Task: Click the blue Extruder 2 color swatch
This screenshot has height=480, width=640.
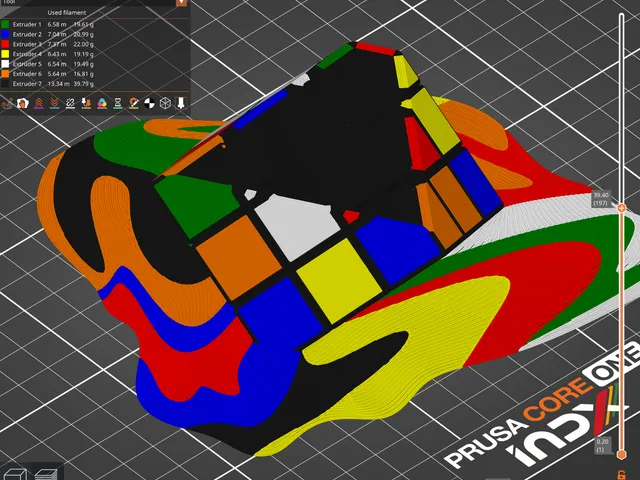Action: pos(5,34)
